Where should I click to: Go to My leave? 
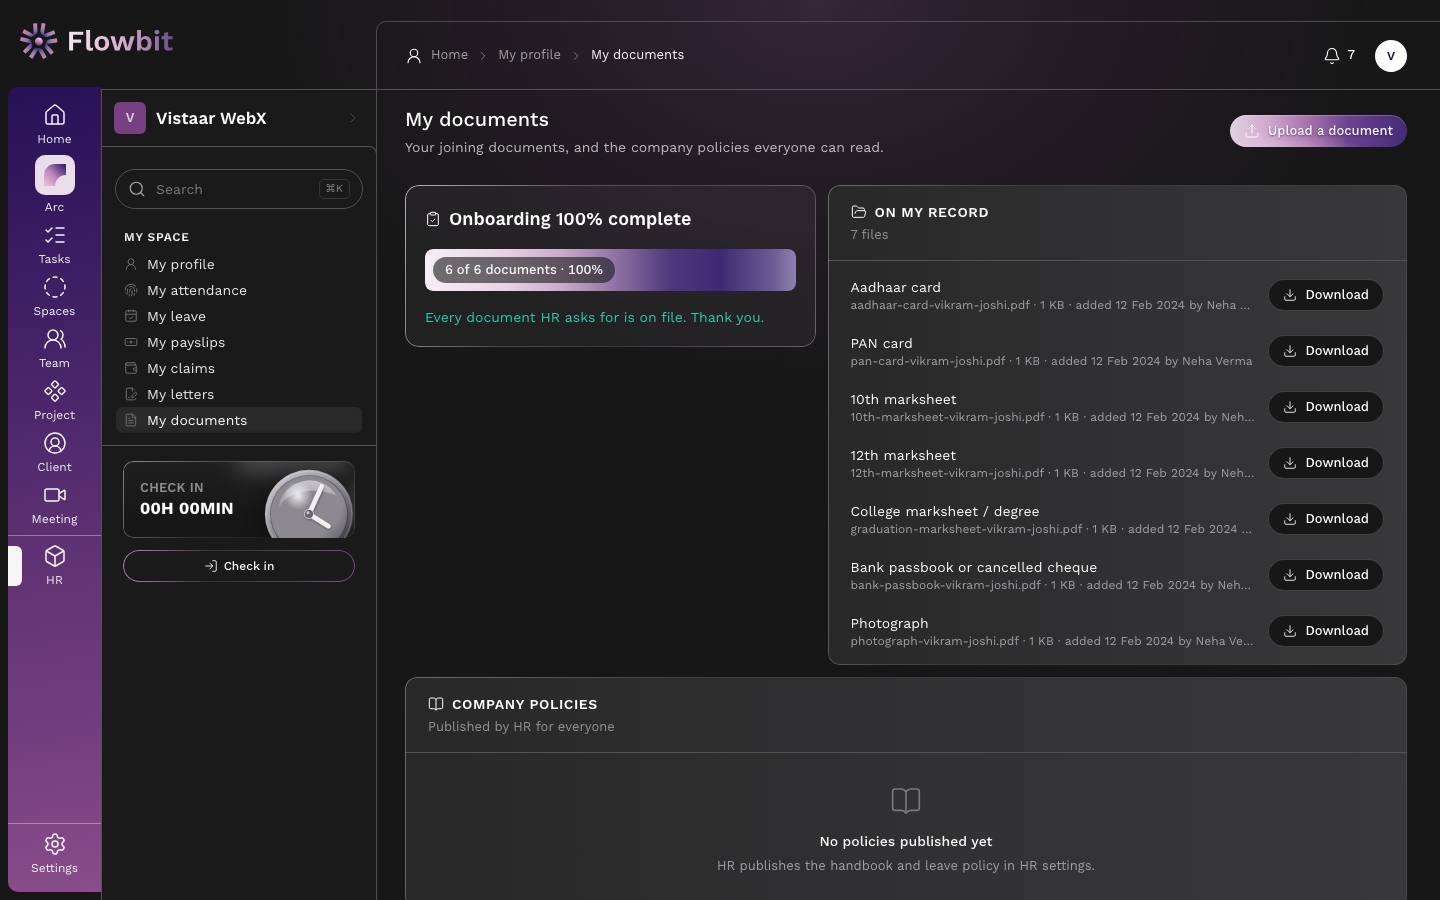coord(239,316)
